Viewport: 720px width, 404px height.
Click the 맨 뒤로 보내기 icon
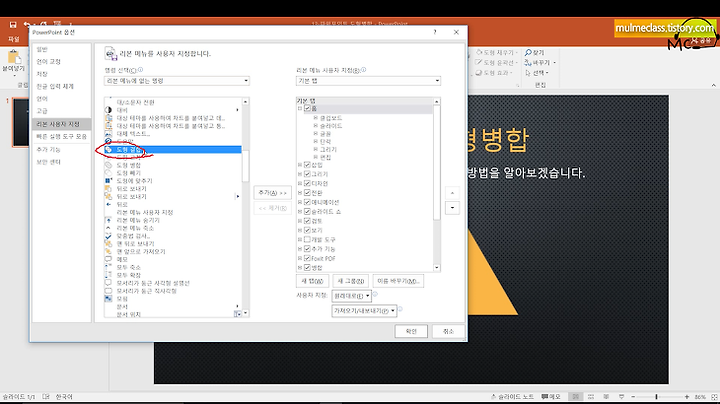pyautogui.click(x=108, y=244)
